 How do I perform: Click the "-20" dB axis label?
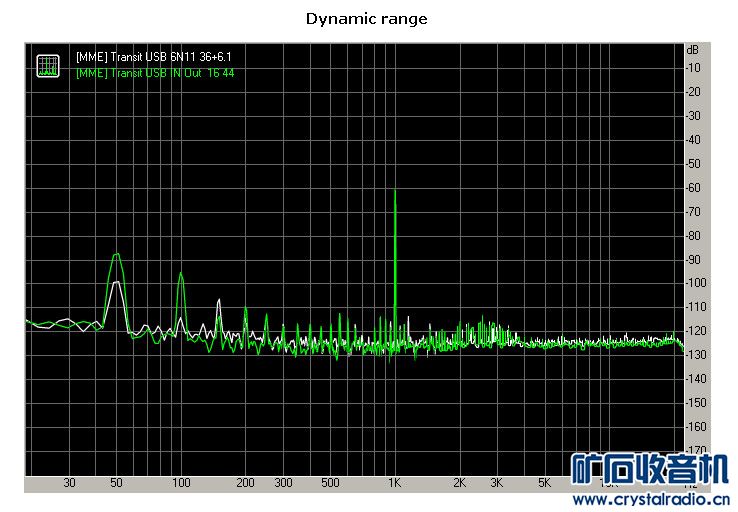[x=693, y=92]
